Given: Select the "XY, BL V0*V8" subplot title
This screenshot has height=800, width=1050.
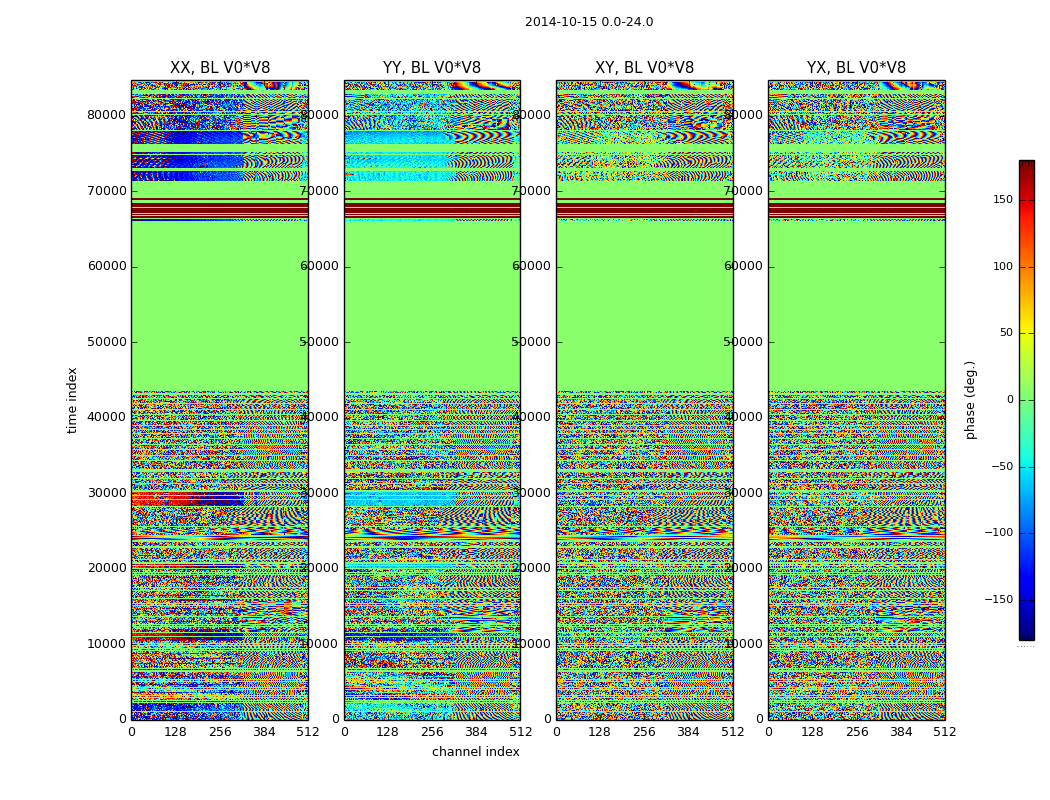Looking at the screenshot, I should (644, 68).
